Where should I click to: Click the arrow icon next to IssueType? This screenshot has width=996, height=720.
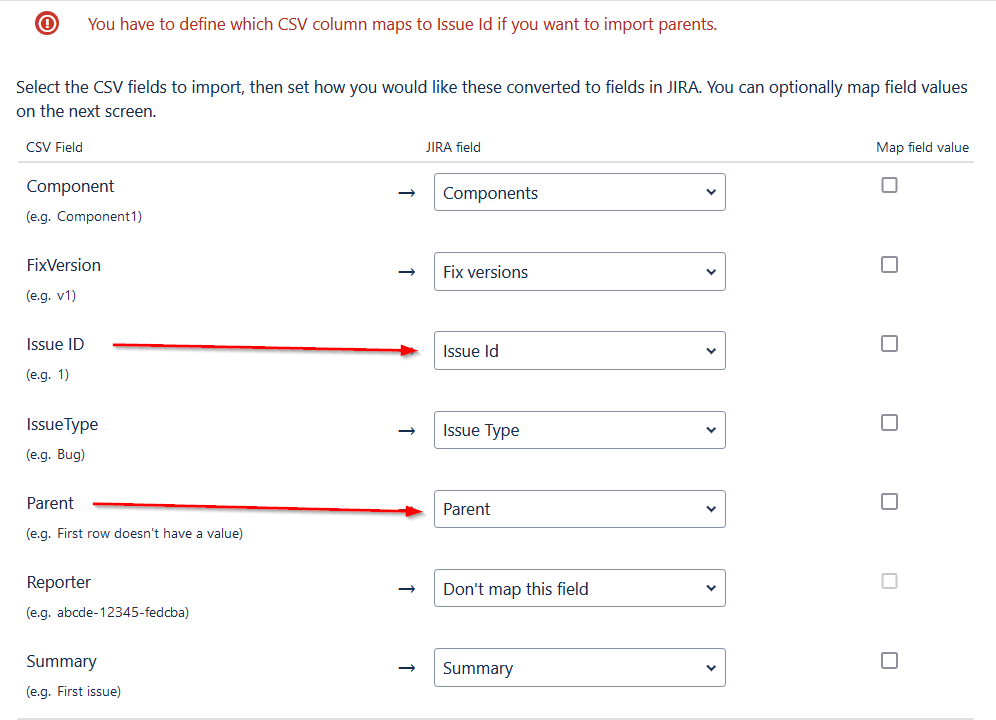(x=406, y=430)
